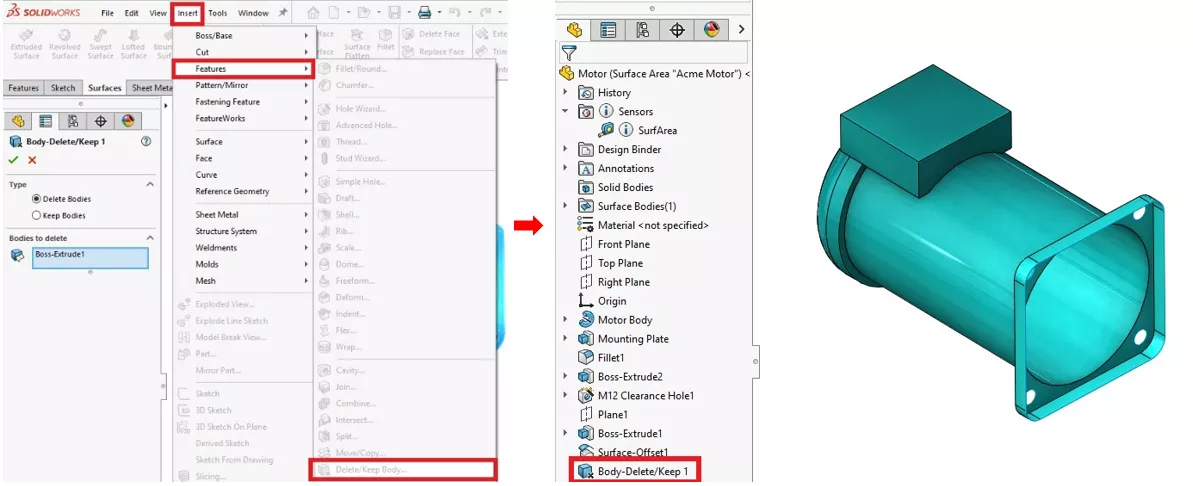Cancel Body-Delete/Keep with red X
1193x486 pixels.
pos(32,160)
